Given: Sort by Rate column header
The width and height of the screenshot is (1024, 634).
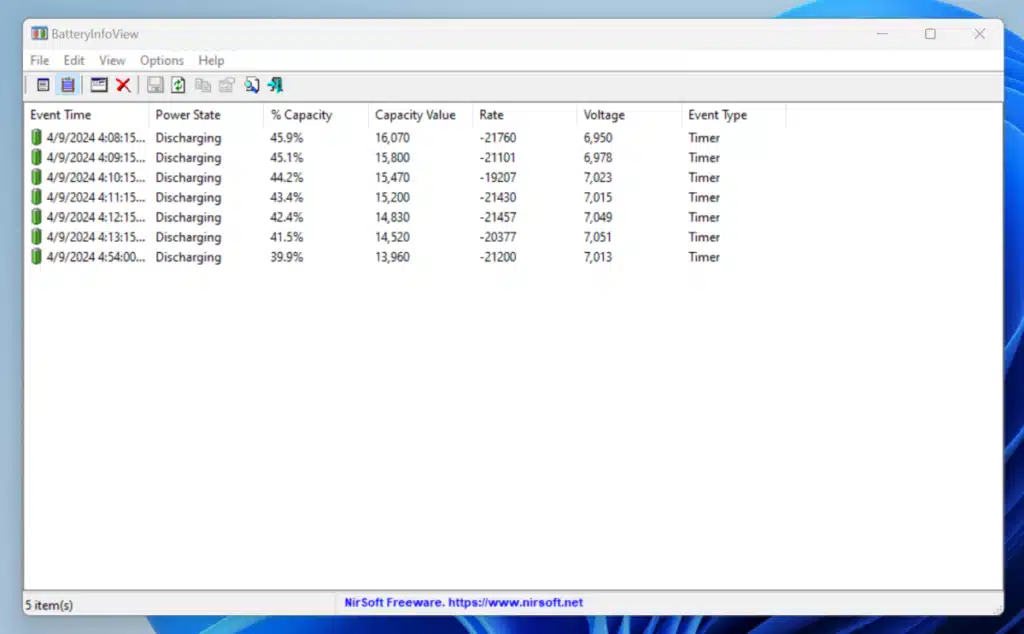Looking at the screenshot, I should coord(525,115).
